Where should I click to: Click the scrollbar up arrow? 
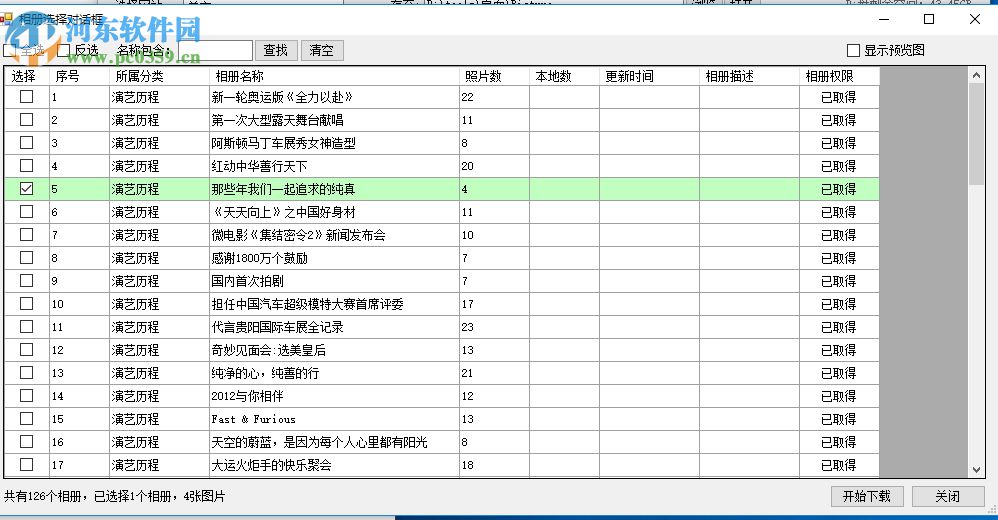(976, 75)
